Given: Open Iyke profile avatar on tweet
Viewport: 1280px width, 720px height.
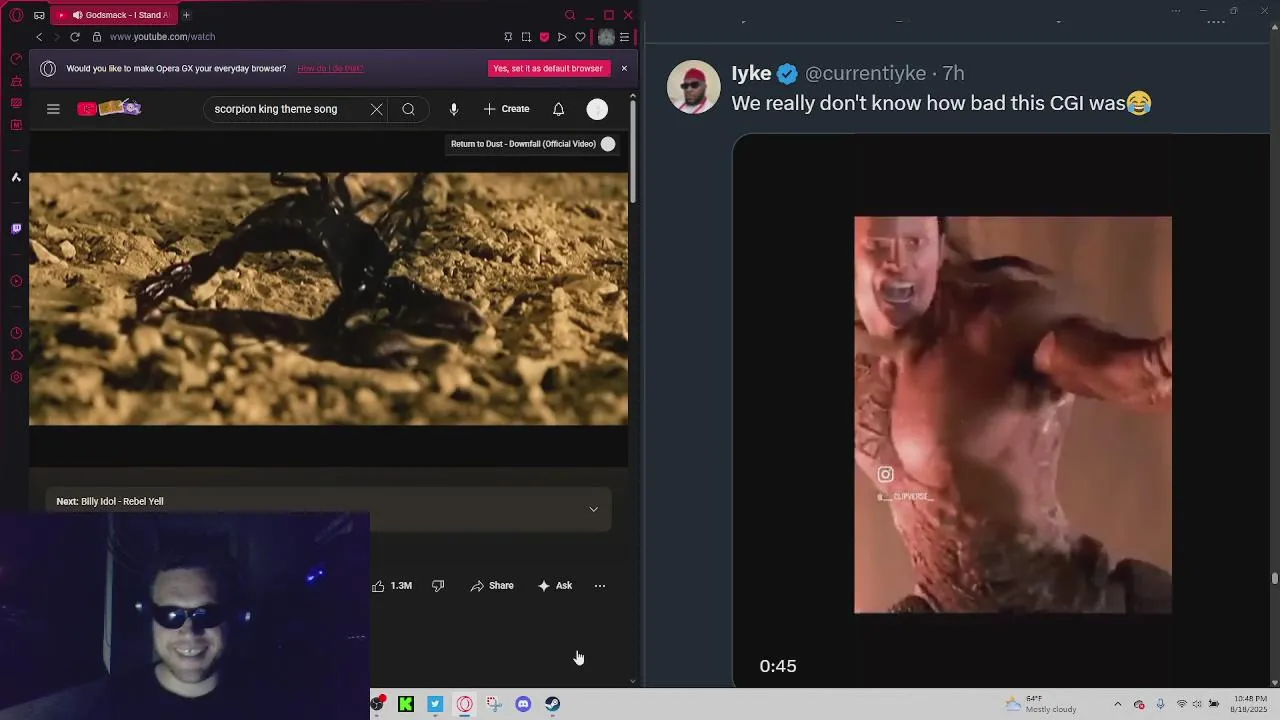Looking at the screenshot, I should click(693, 87).
